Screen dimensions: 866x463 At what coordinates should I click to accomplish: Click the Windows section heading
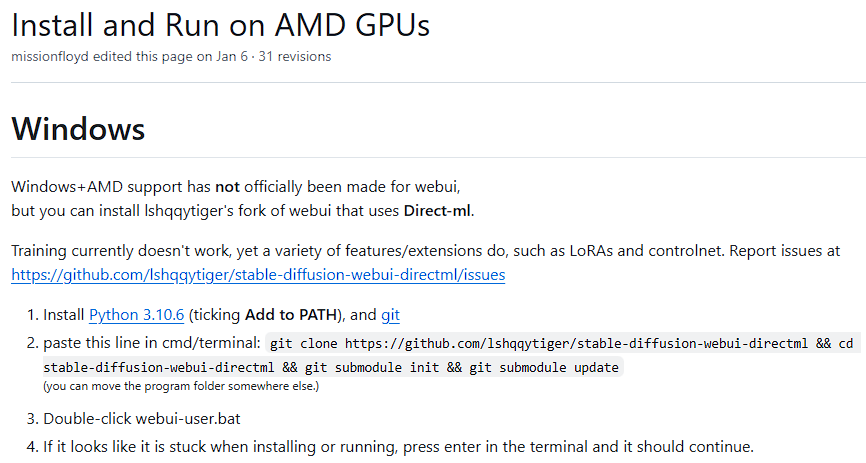point(78,129)
